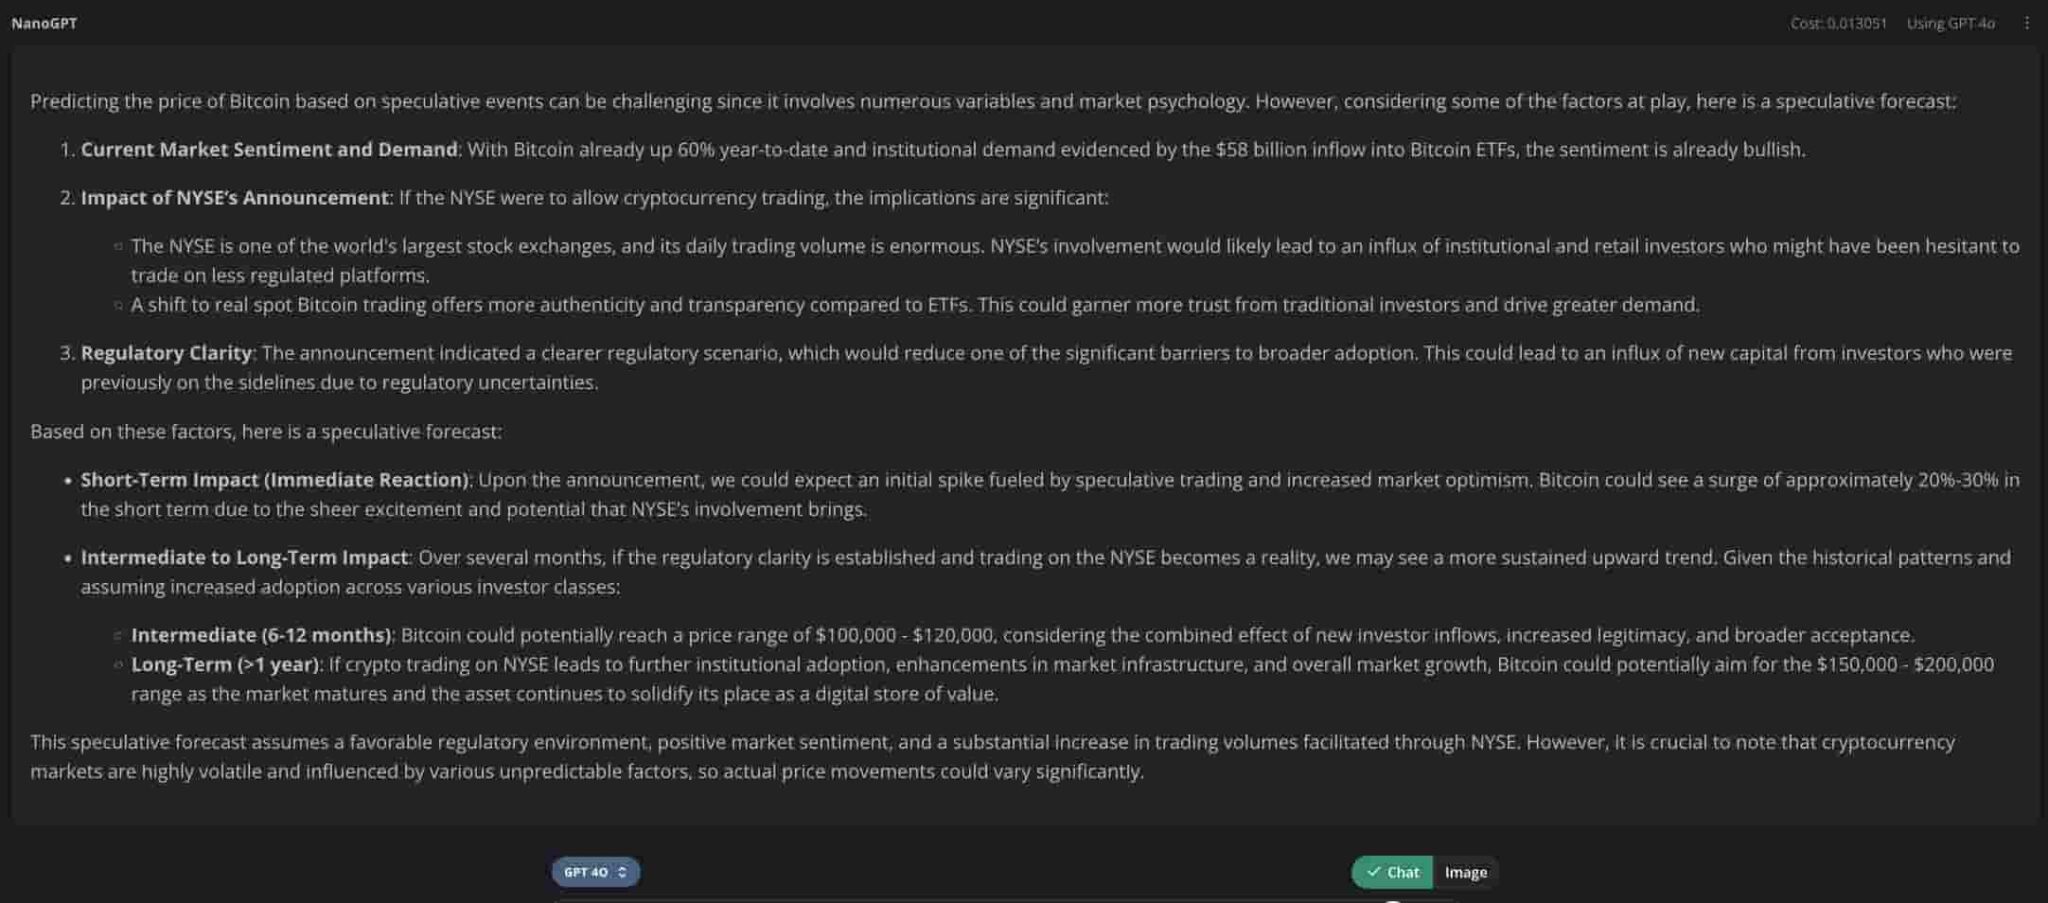Click the 'Using GPT 4o' label
Screen dimensions: 2048x903
pyautogui.click(x=1950, y=23)
